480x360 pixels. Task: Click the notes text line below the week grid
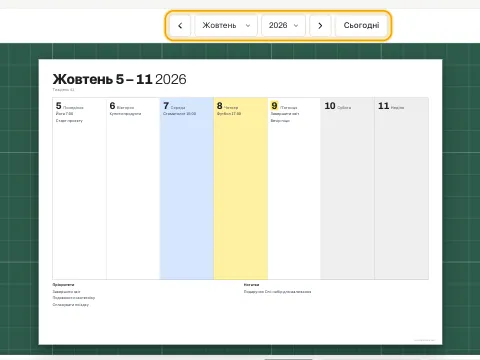277,292
